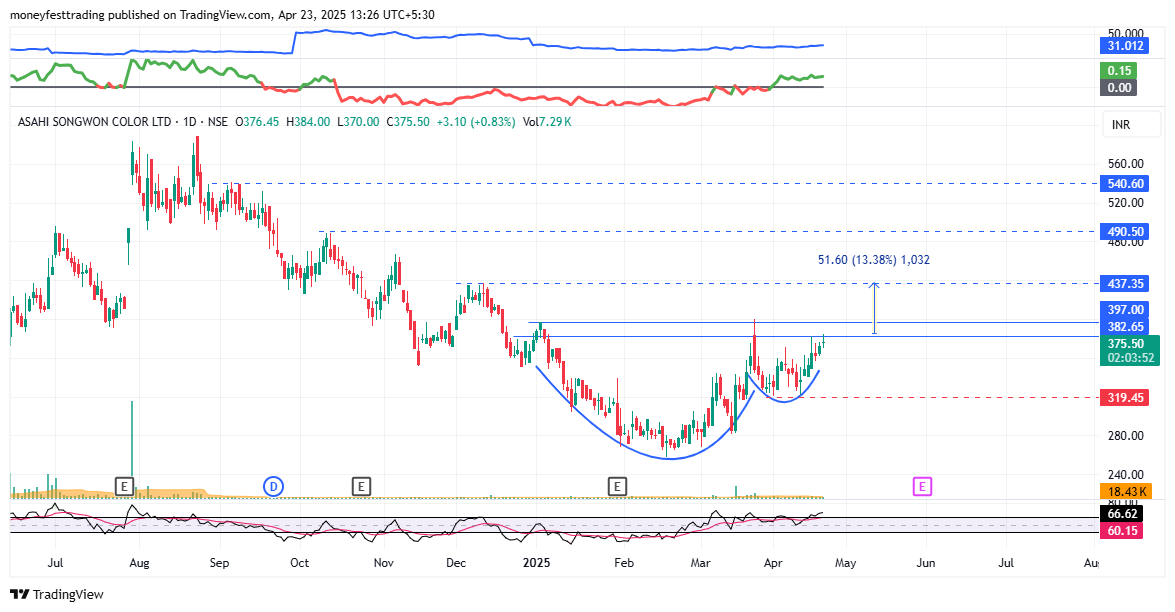Click the dividend D marker near late September
Screen dimensions: 1175x612
pos(274,487)
